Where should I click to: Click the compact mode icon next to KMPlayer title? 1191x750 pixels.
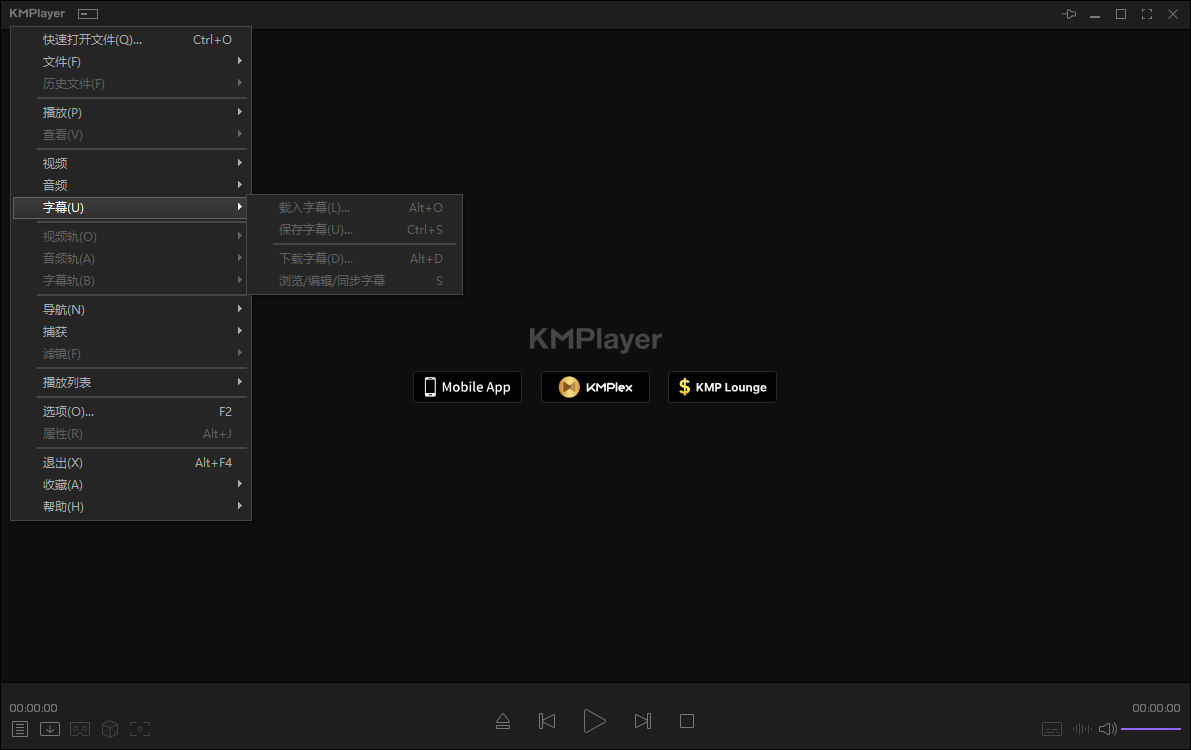click(x=88, y=14)
